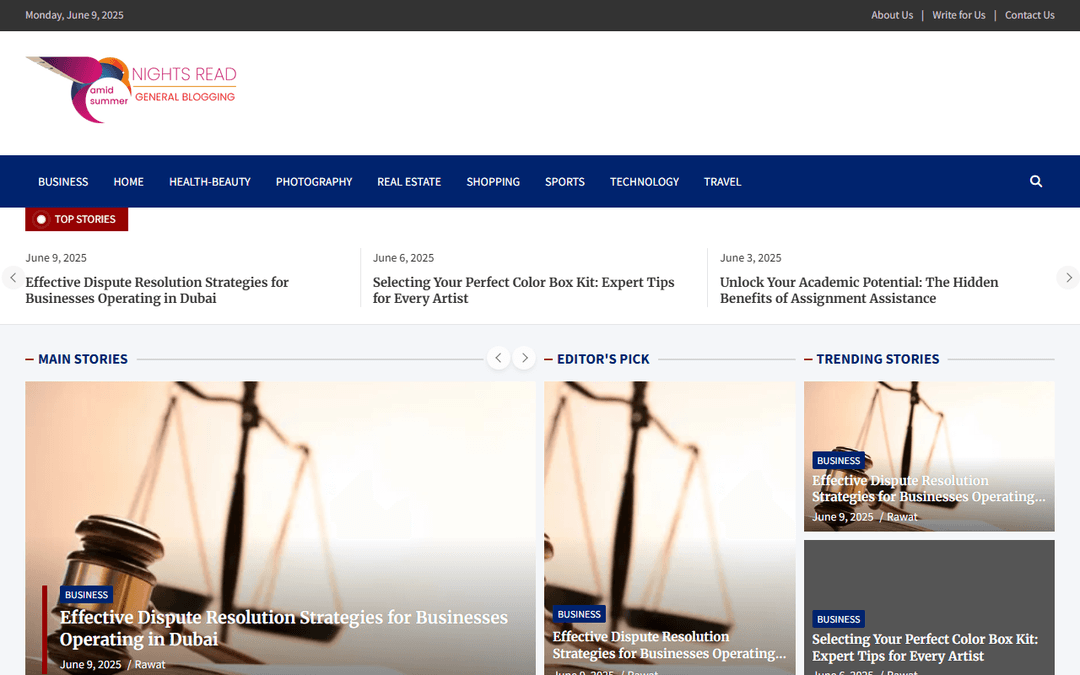This screenshot has height=675, width=1080.
Task: Open first trending story headline
Action: point(928,488)
